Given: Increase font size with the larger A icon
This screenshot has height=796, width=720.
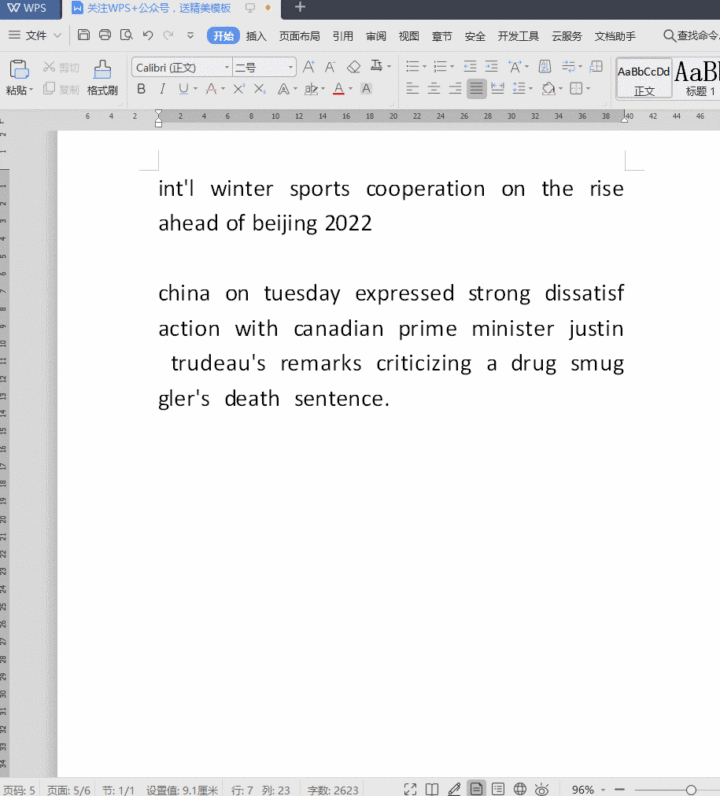Looking at the screenshot, I should [x=308, y=67].
